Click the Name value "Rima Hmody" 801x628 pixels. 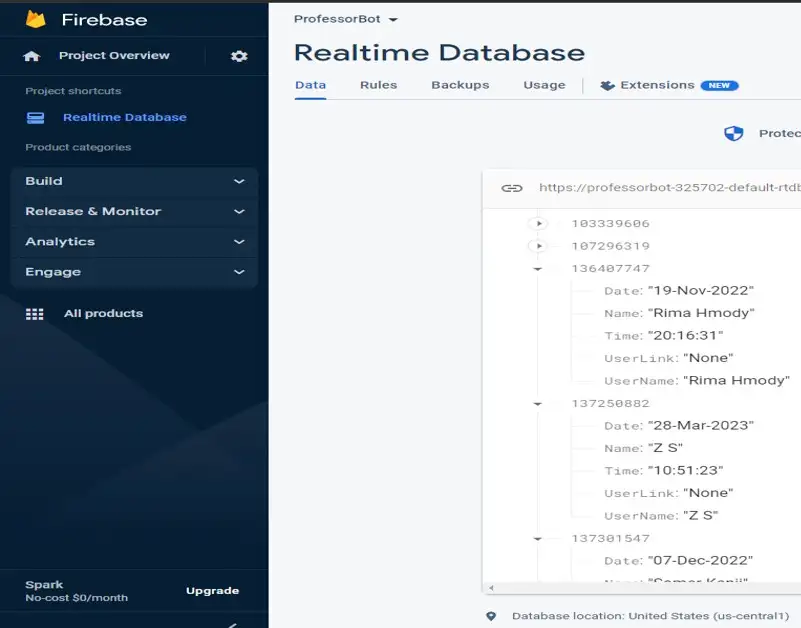click(x=701, y=313)
